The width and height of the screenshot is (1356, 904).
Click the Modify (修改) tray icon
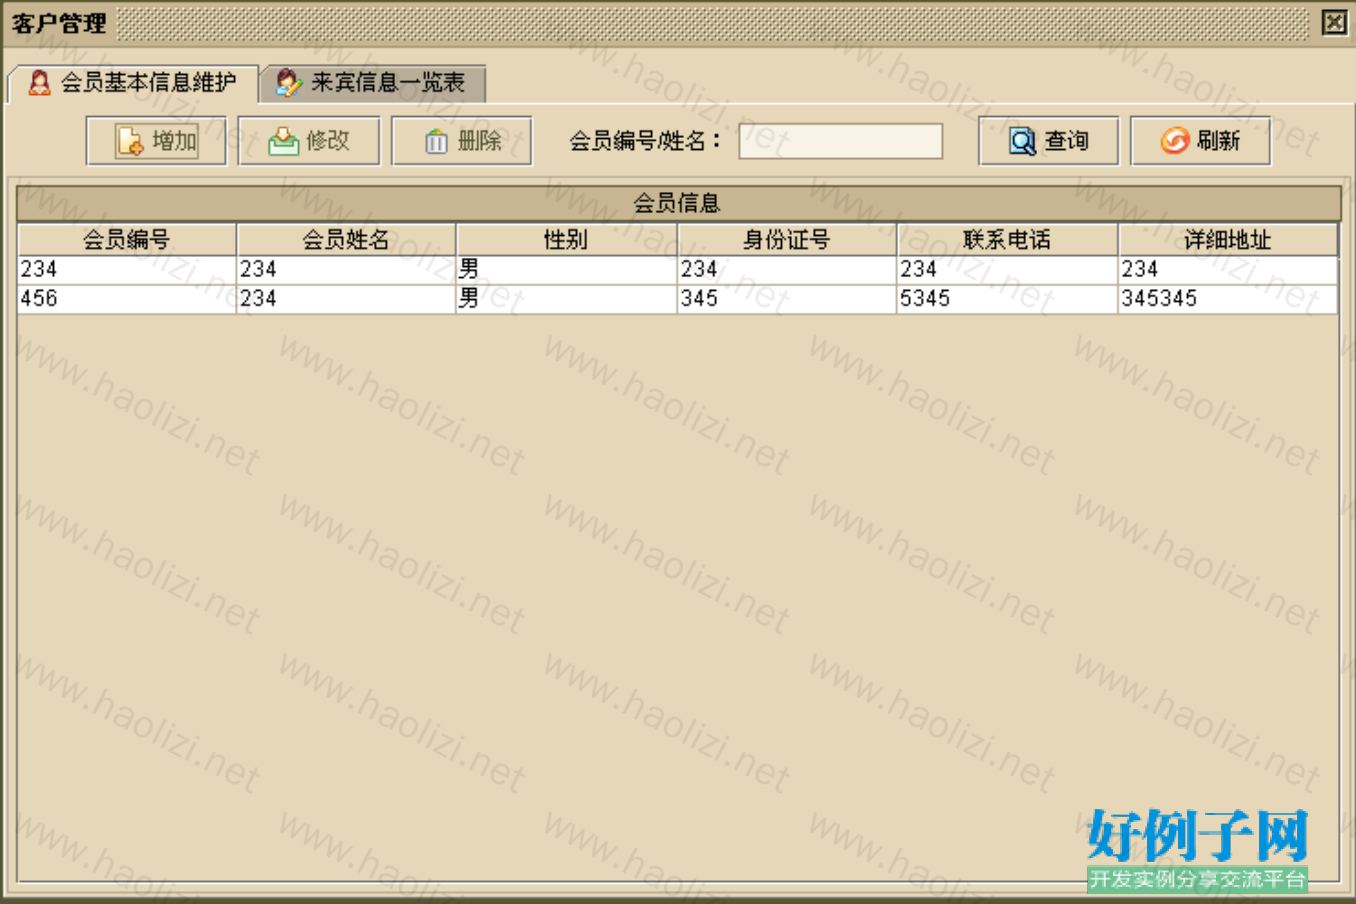pyautogui.click(x=284, y=142)
